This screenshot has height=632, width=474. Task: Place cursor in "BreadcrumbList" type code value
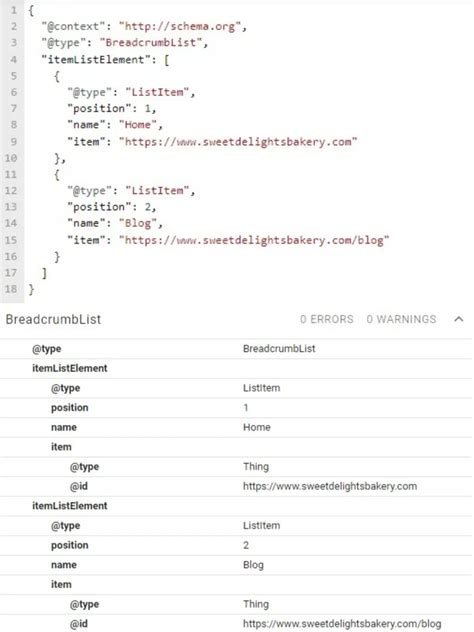153,43
